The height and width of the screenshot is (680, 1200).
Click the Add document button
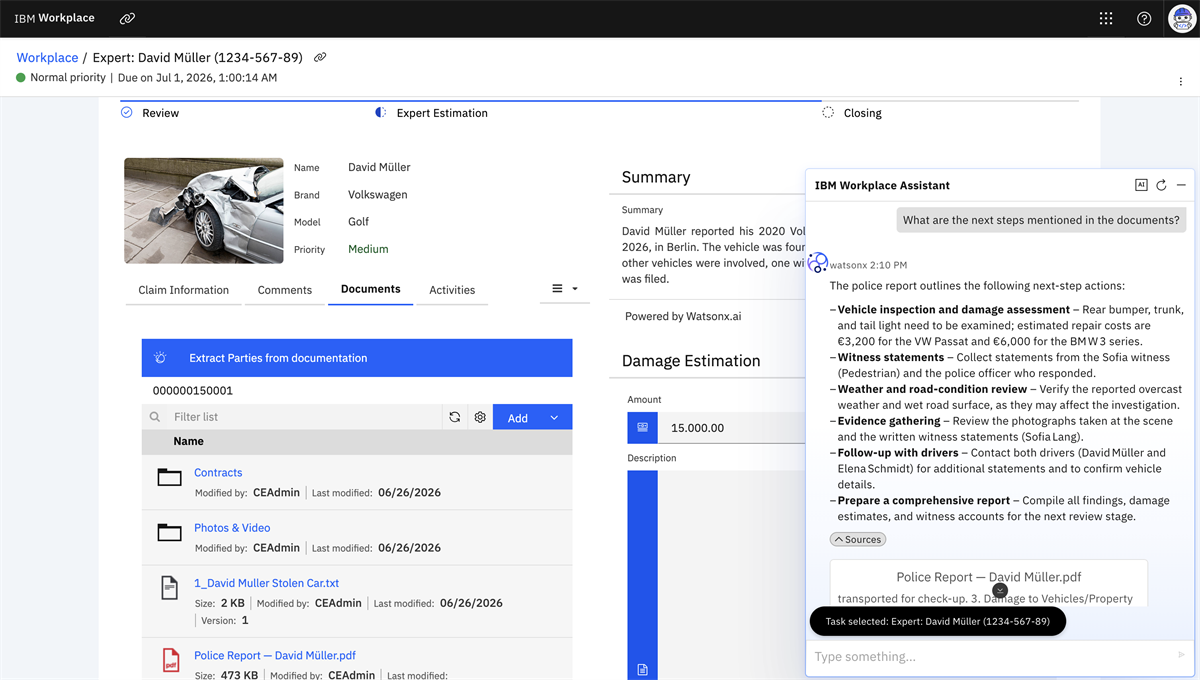coord(517,417)
